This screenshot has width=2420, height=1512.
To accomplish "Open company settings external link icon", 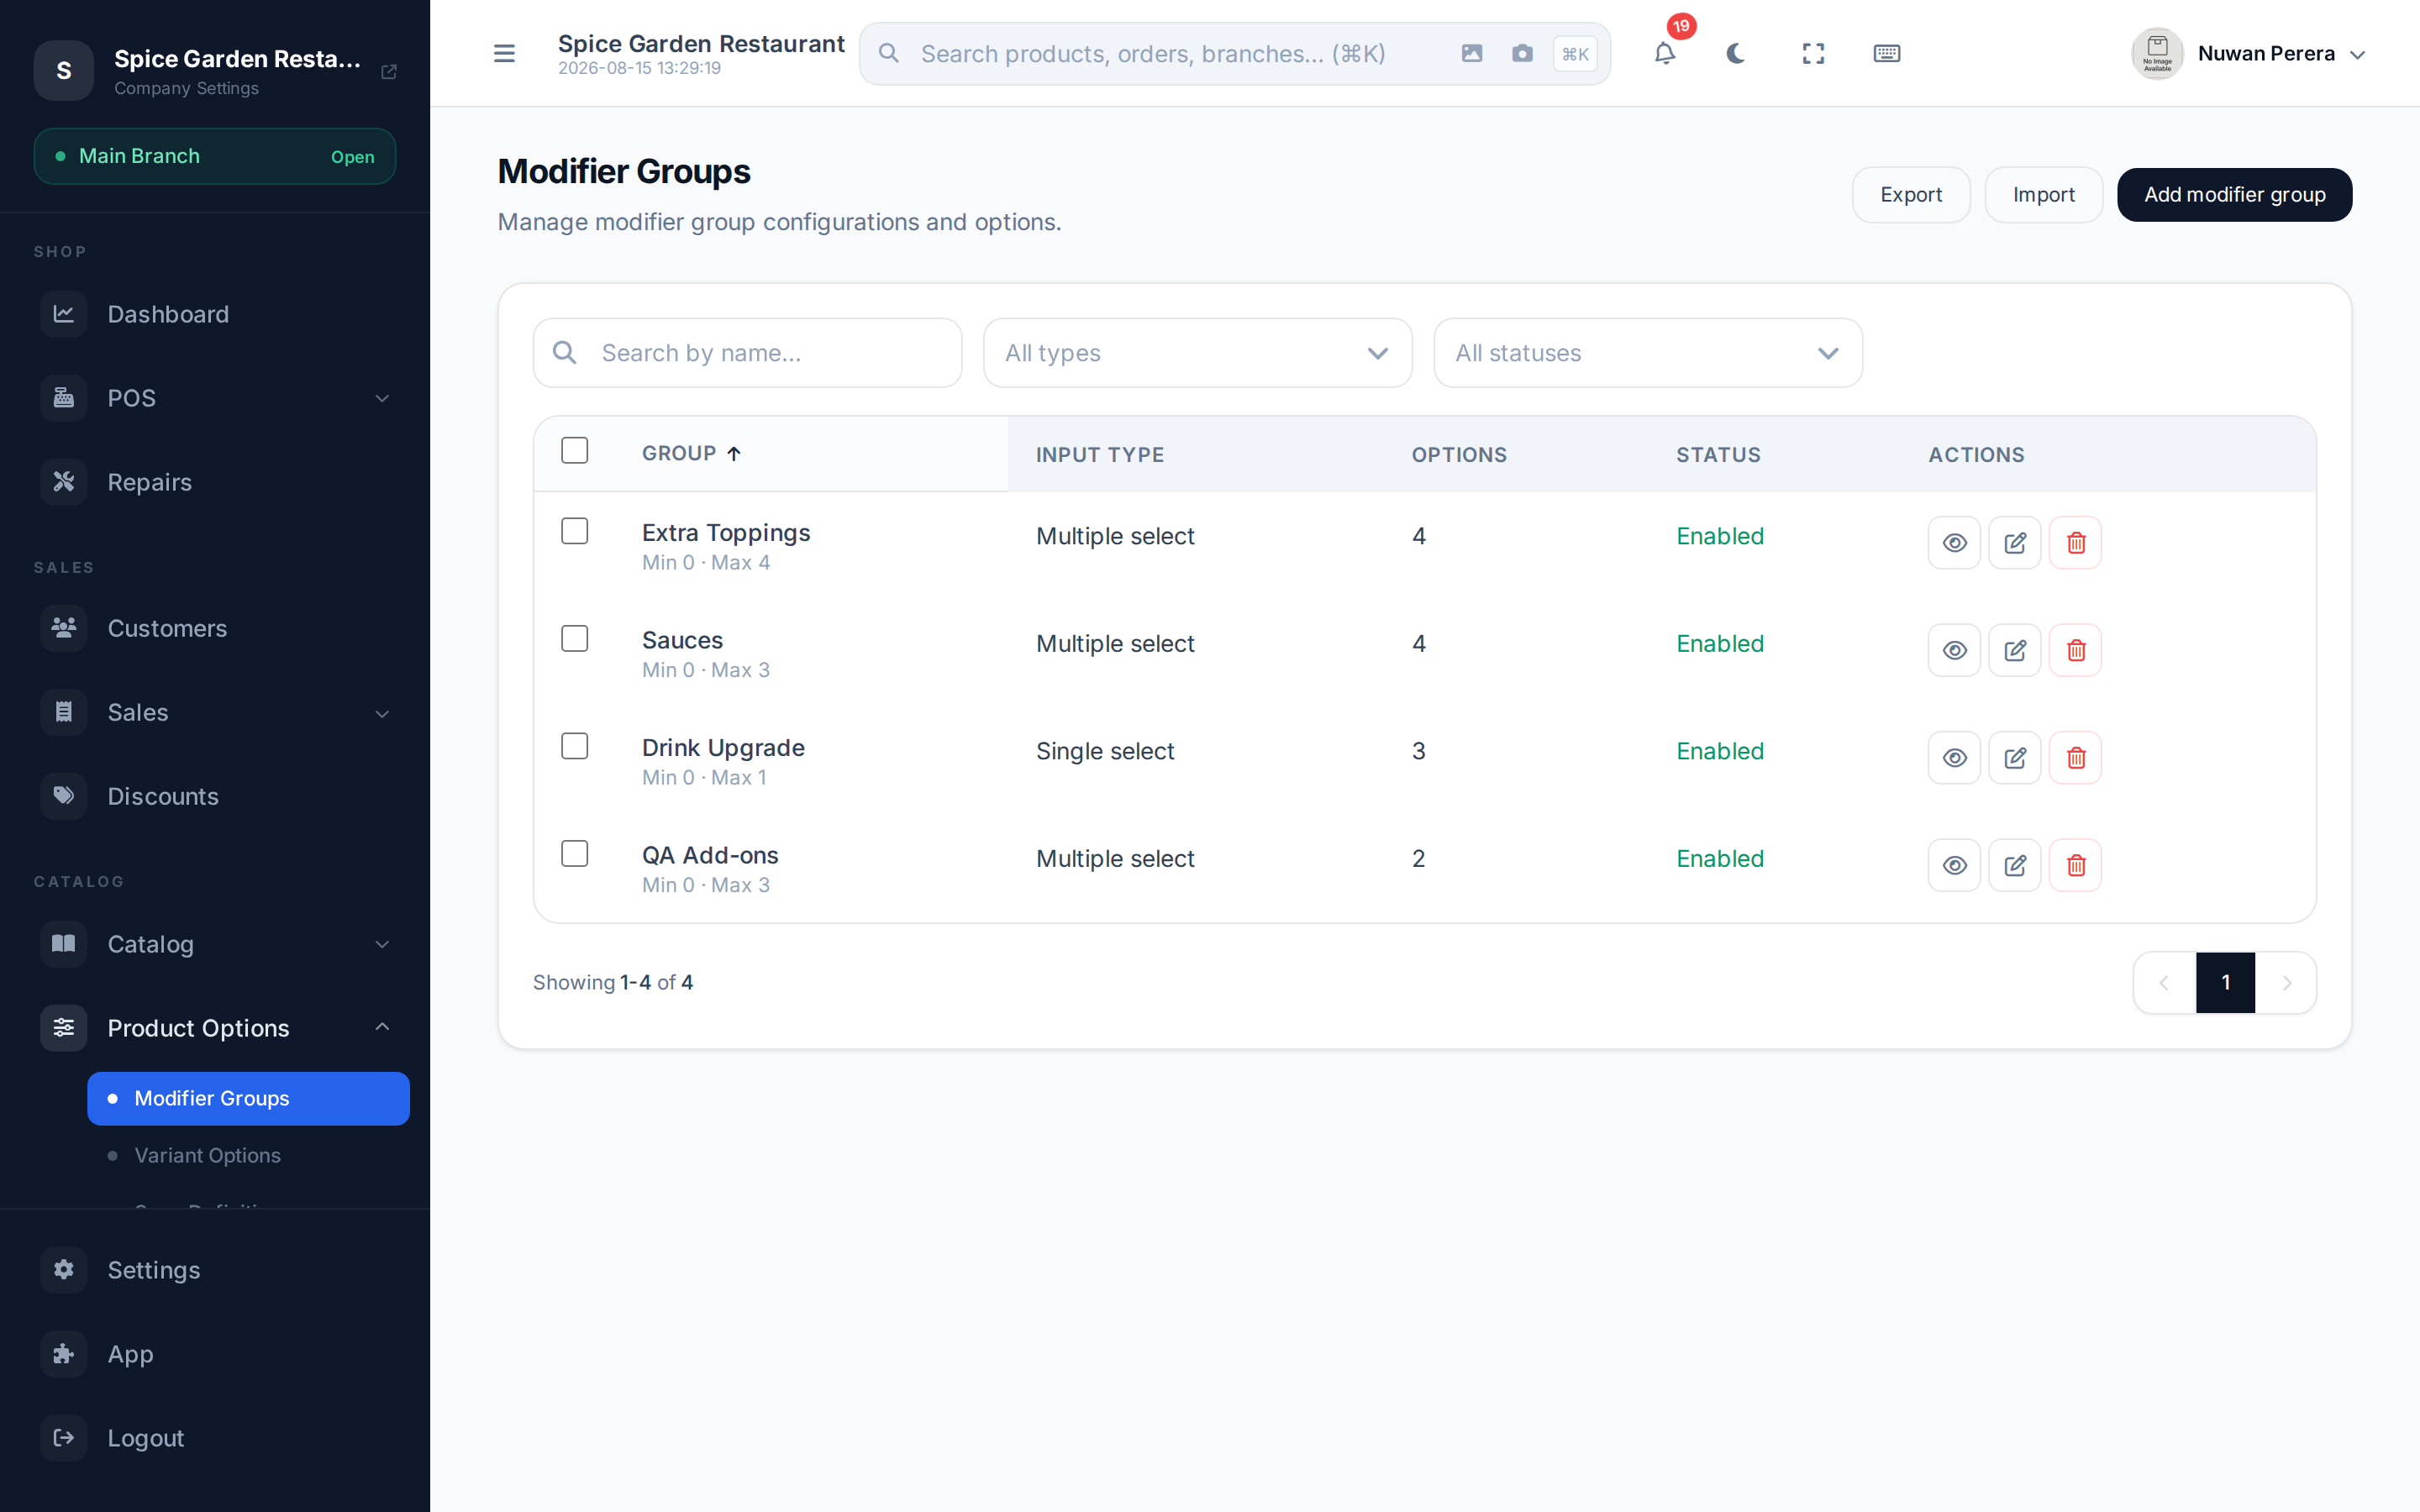I will click(389, 72).
